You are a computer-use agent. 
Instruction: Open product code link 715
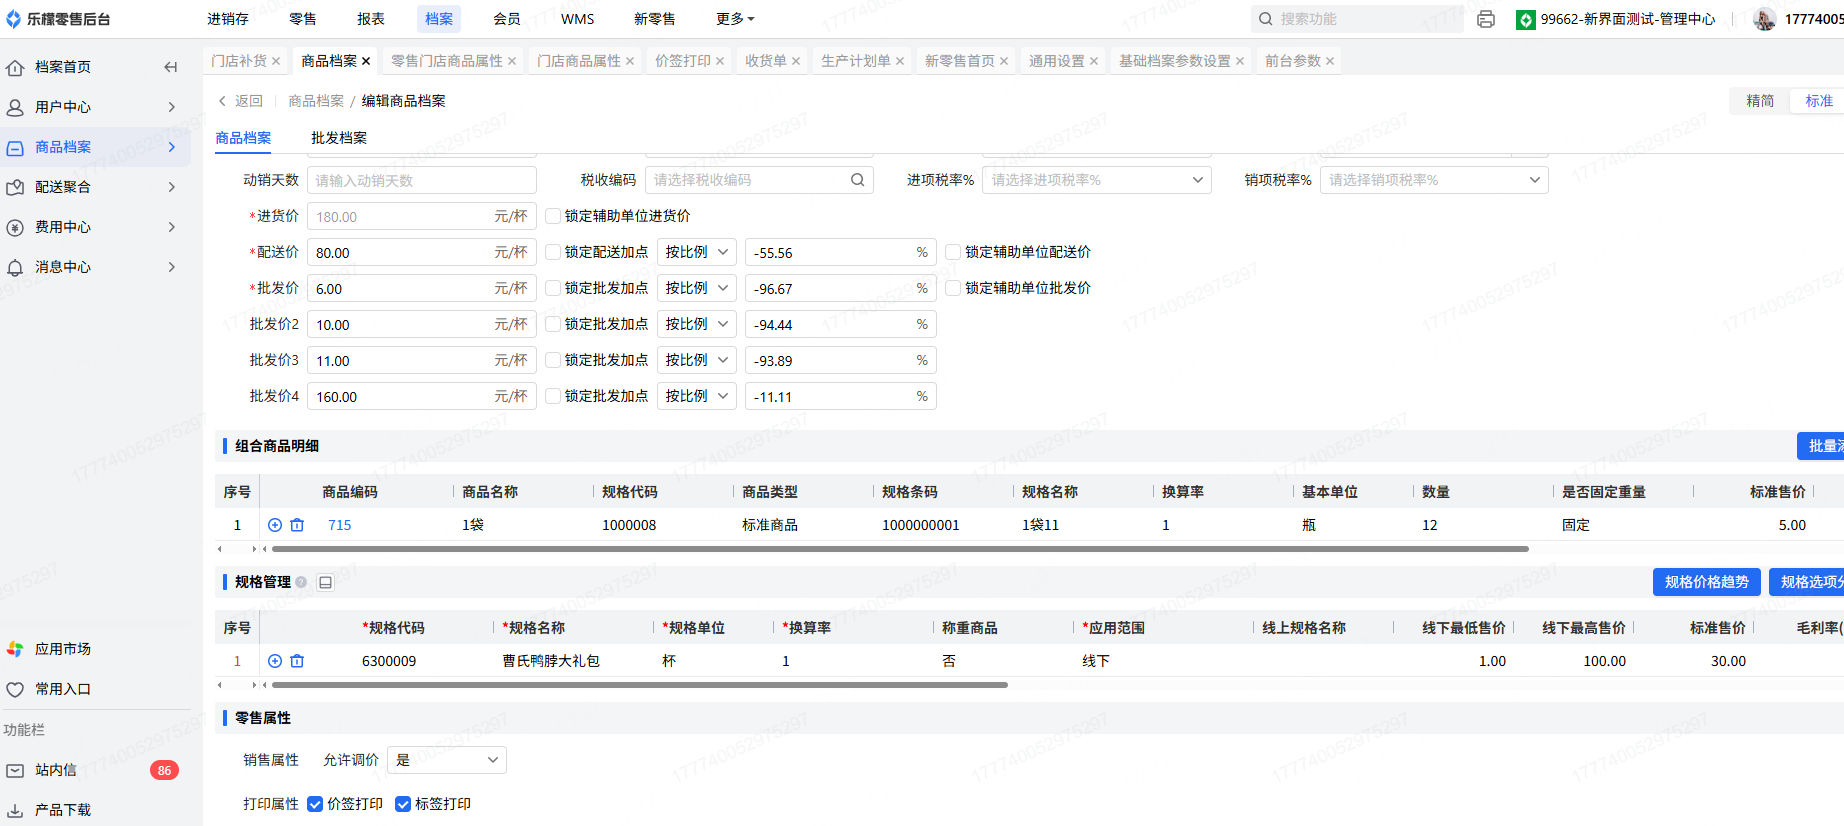tap(340, 525)
